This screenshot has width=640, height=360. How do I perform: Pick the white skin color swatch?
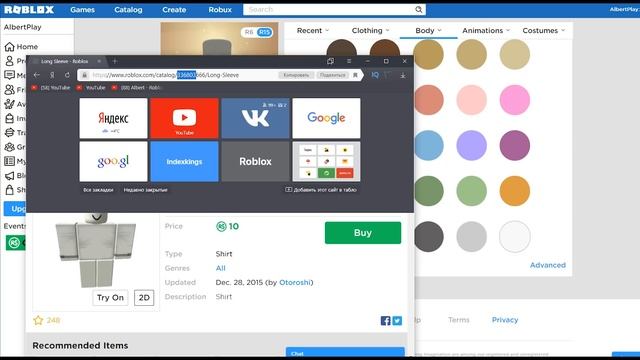point(515,236)
